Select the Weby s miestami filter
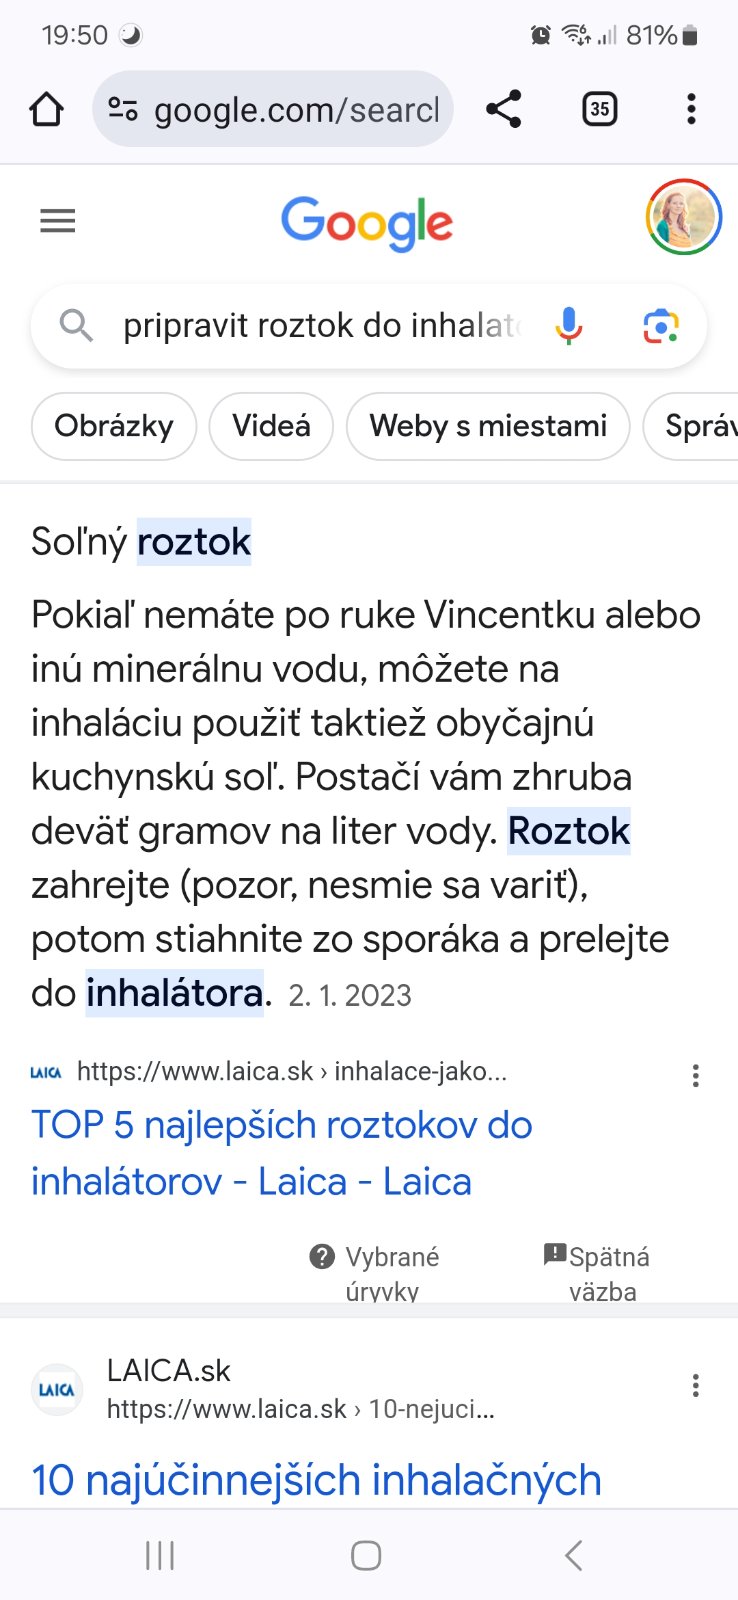 488,426
